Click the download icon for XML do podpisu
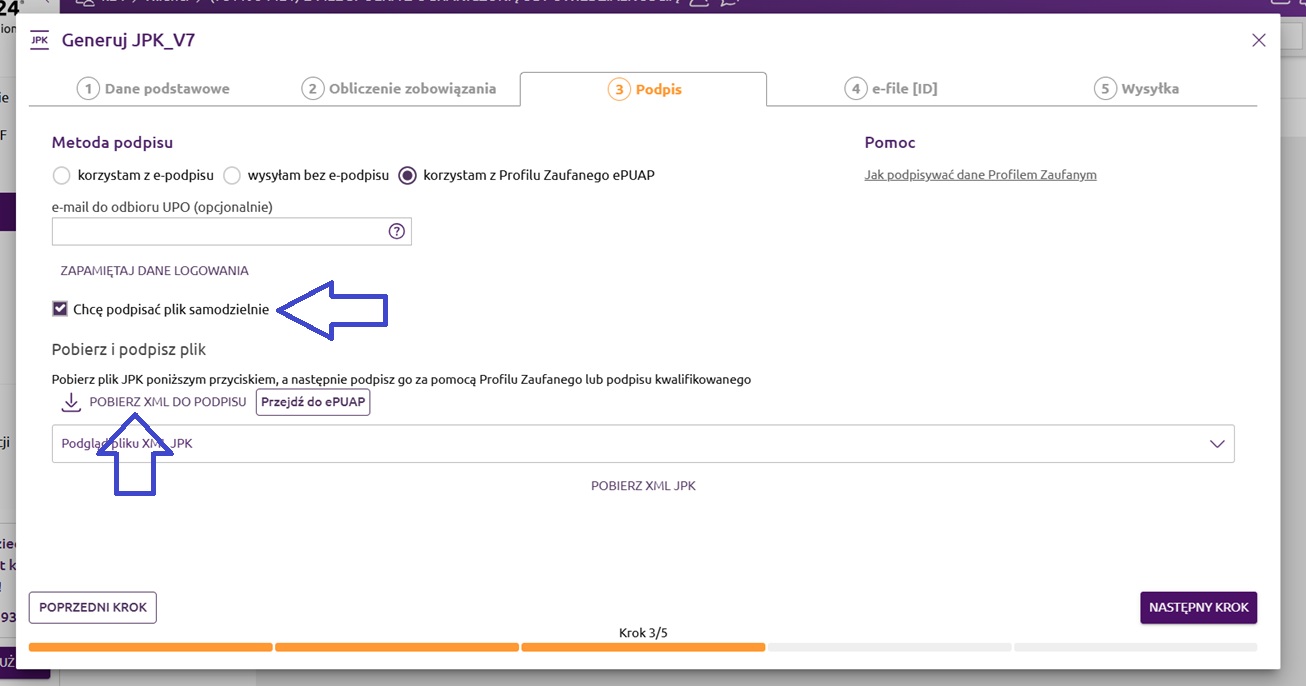This screenshot has height=686, width=1306. [70, 402]
